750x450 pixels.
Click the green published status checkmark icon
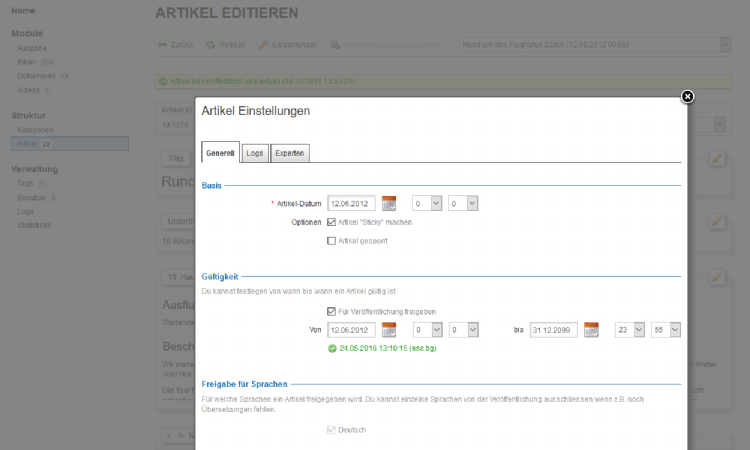[x=332, y=349]
